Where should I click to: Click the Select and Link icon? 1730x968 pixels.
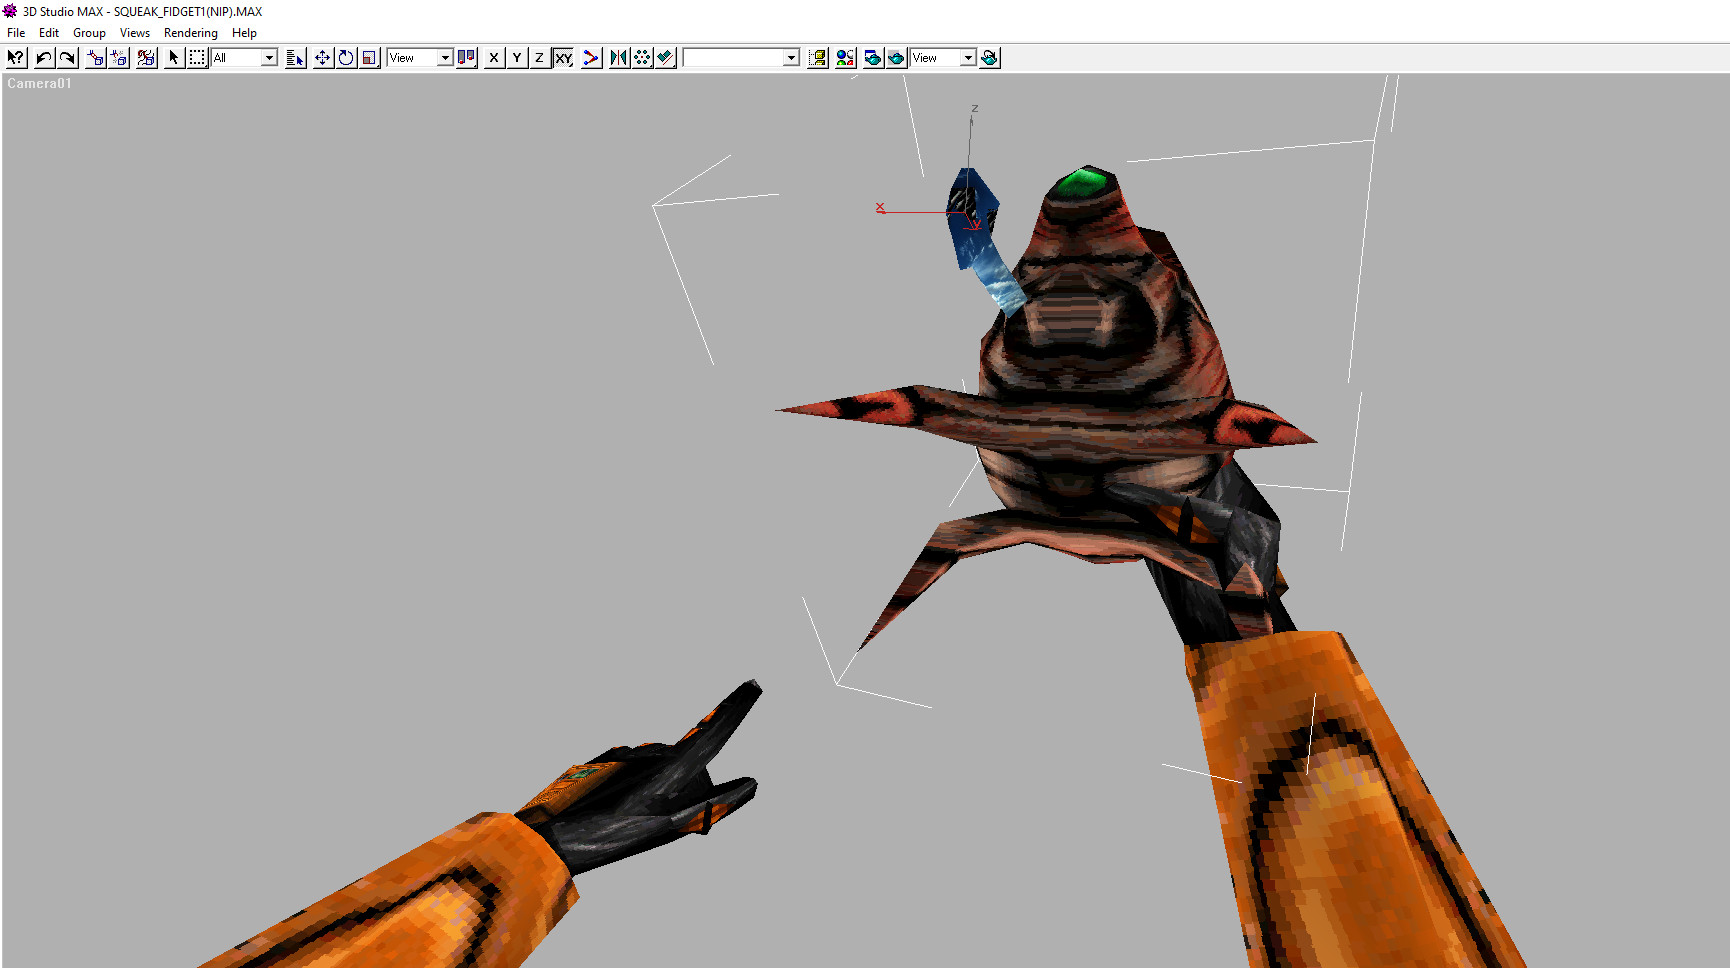(96, 57)
